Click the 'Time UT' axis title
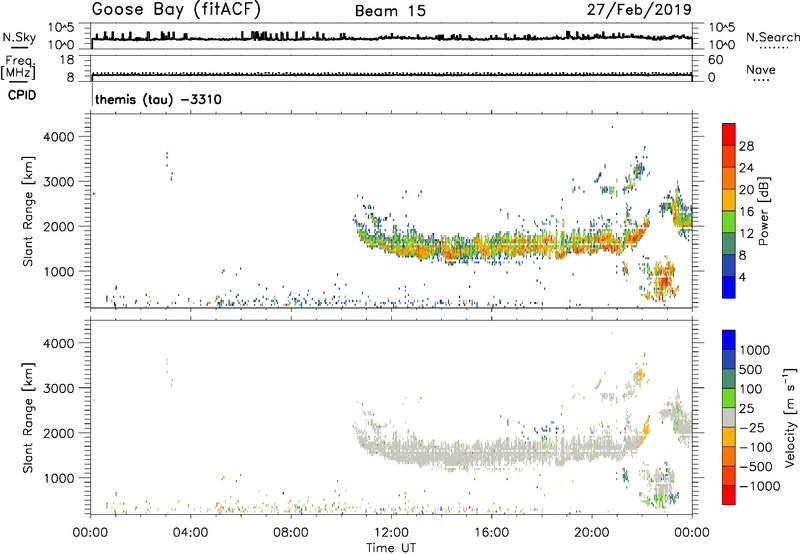 click(x=391, y=548)
